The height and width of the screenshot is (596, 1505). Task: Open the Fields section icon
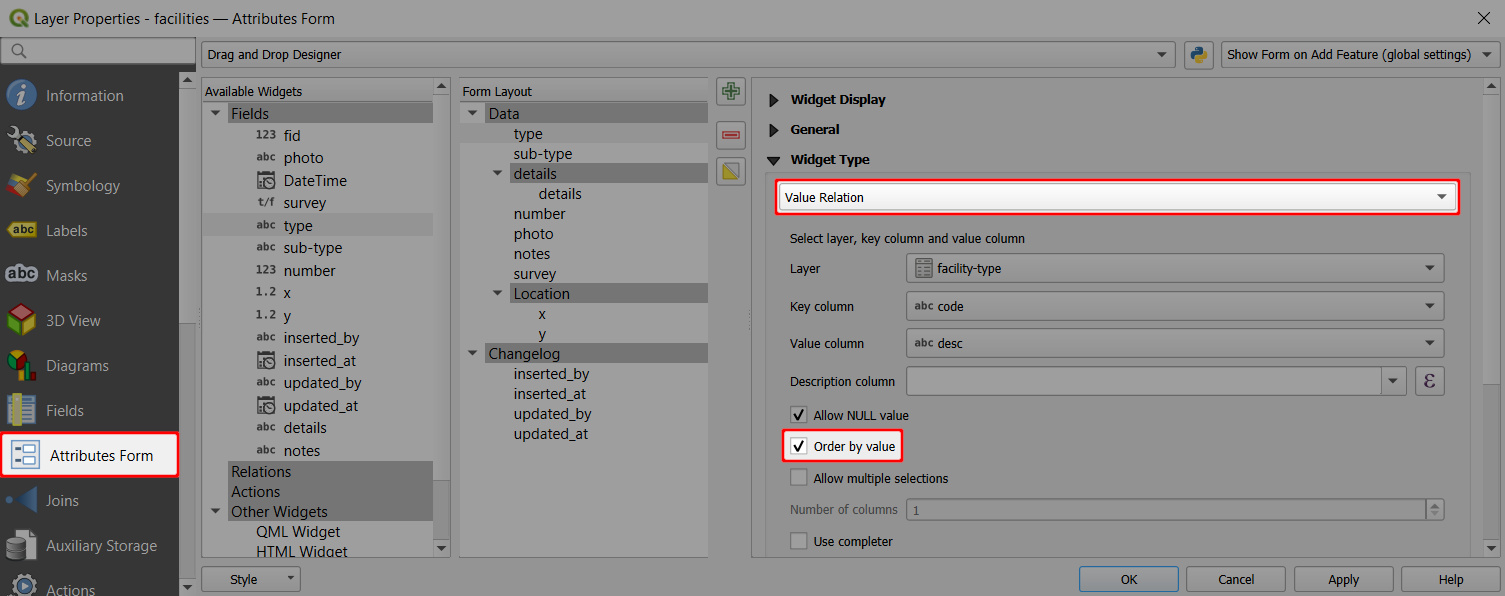[x=22, y=410]
